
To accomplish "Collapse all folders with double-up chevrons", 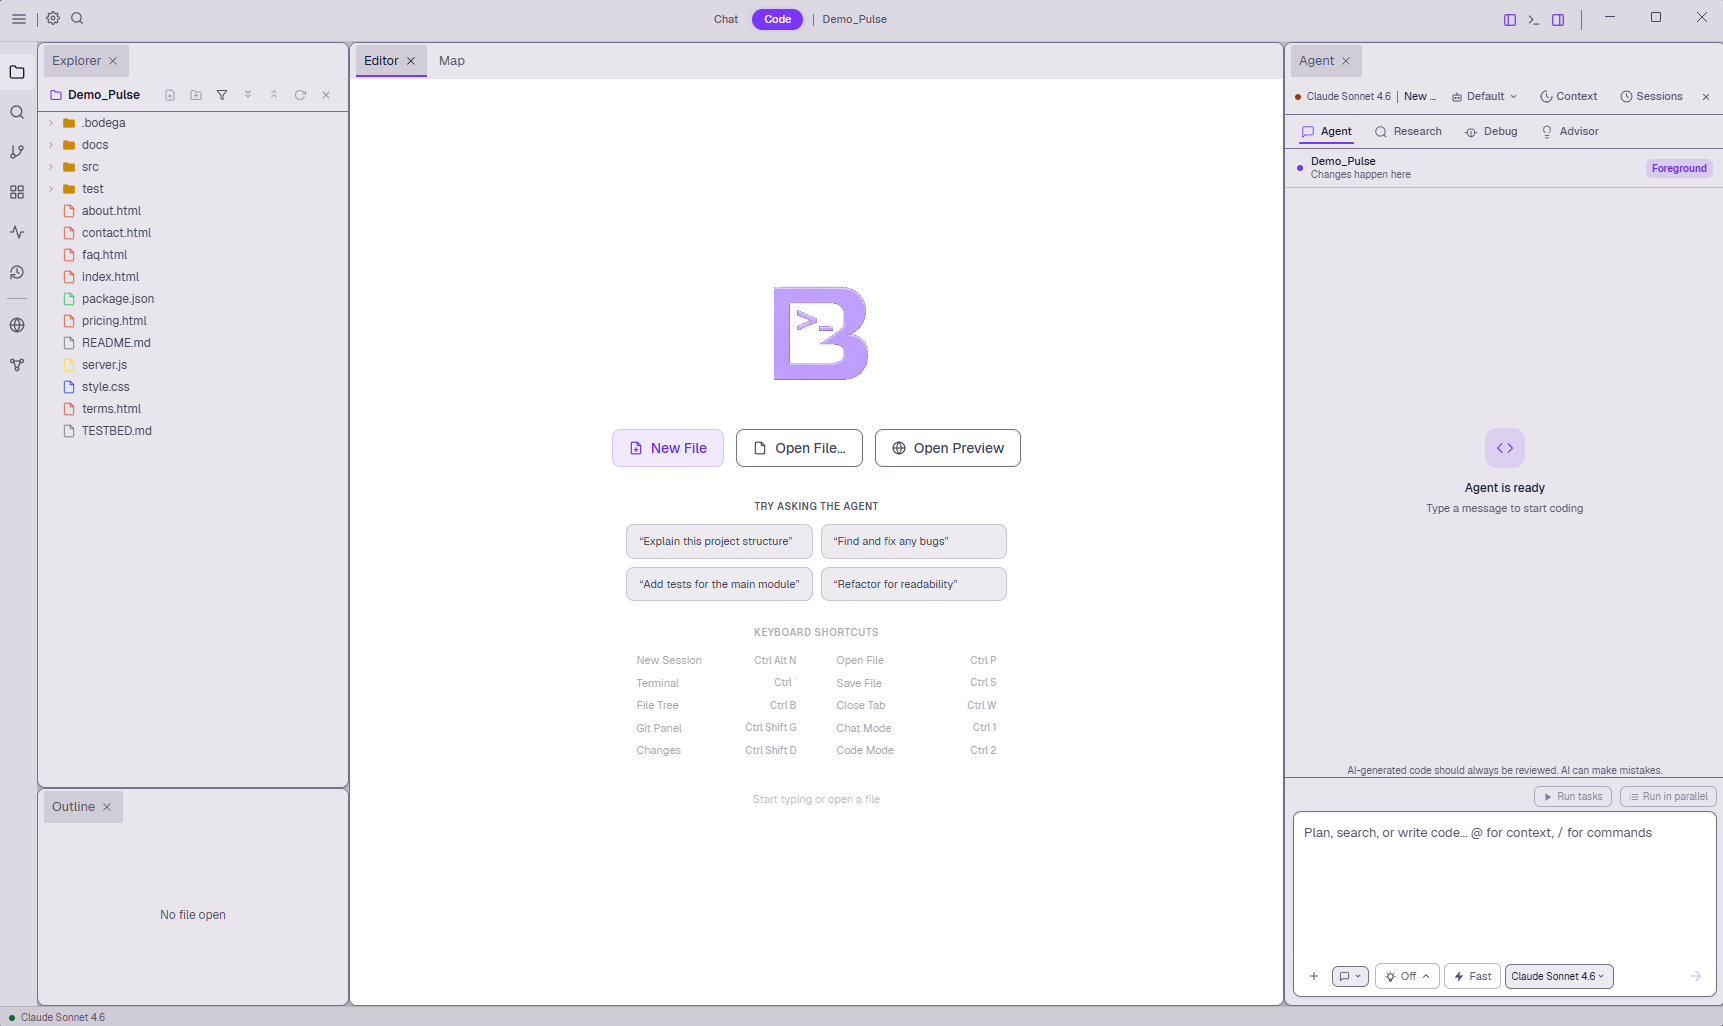I will coord(274,95).
